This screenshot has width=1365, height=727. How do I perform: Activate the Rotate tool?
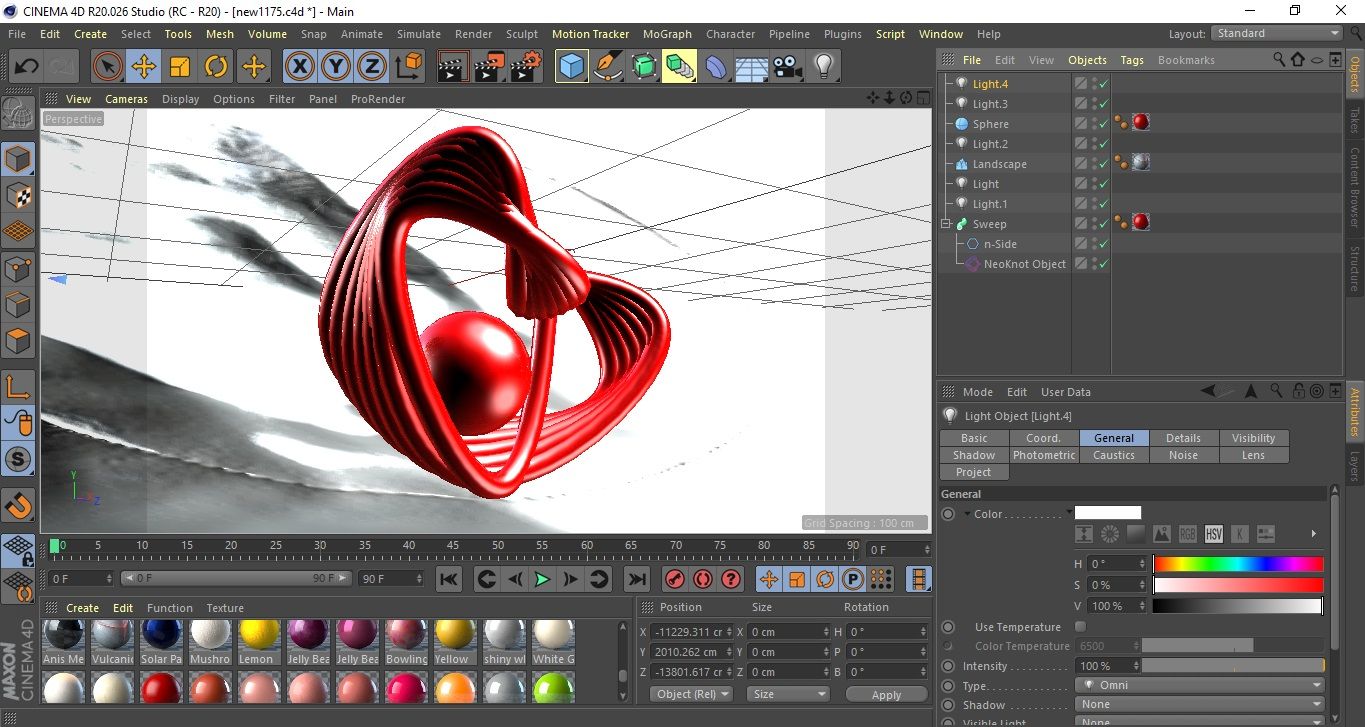click(x=216, y=67)
